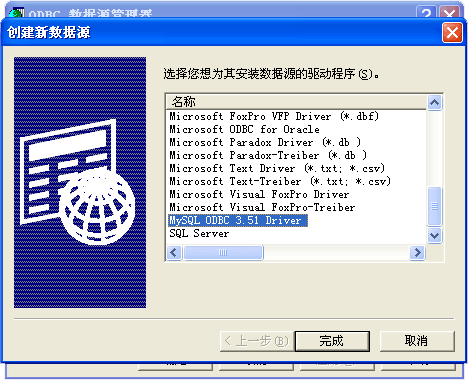Click the 完成 (Finish) button
This screenshot has width=468, height=380.
[332, 341]
